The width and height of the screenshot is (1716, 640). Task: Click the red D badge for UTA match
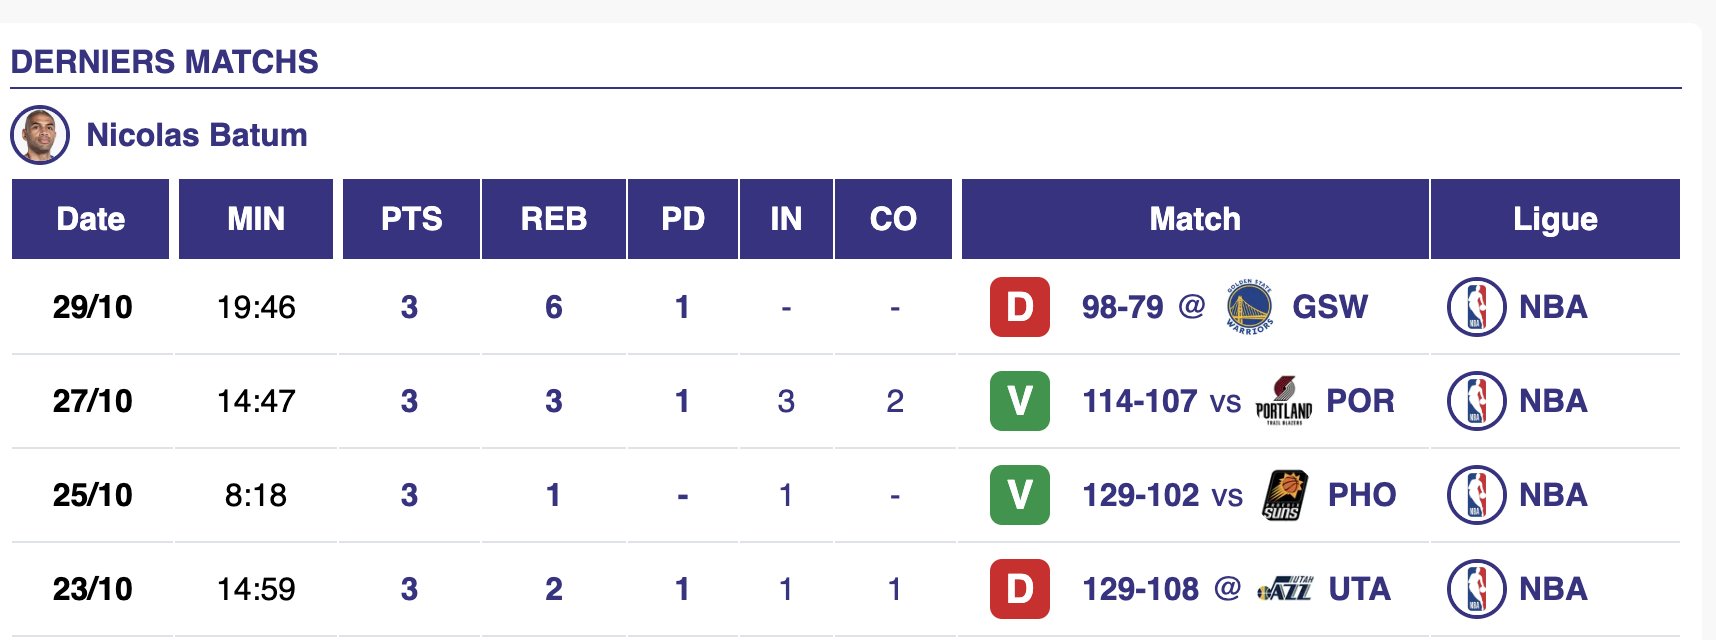[x=1019, y=589]
